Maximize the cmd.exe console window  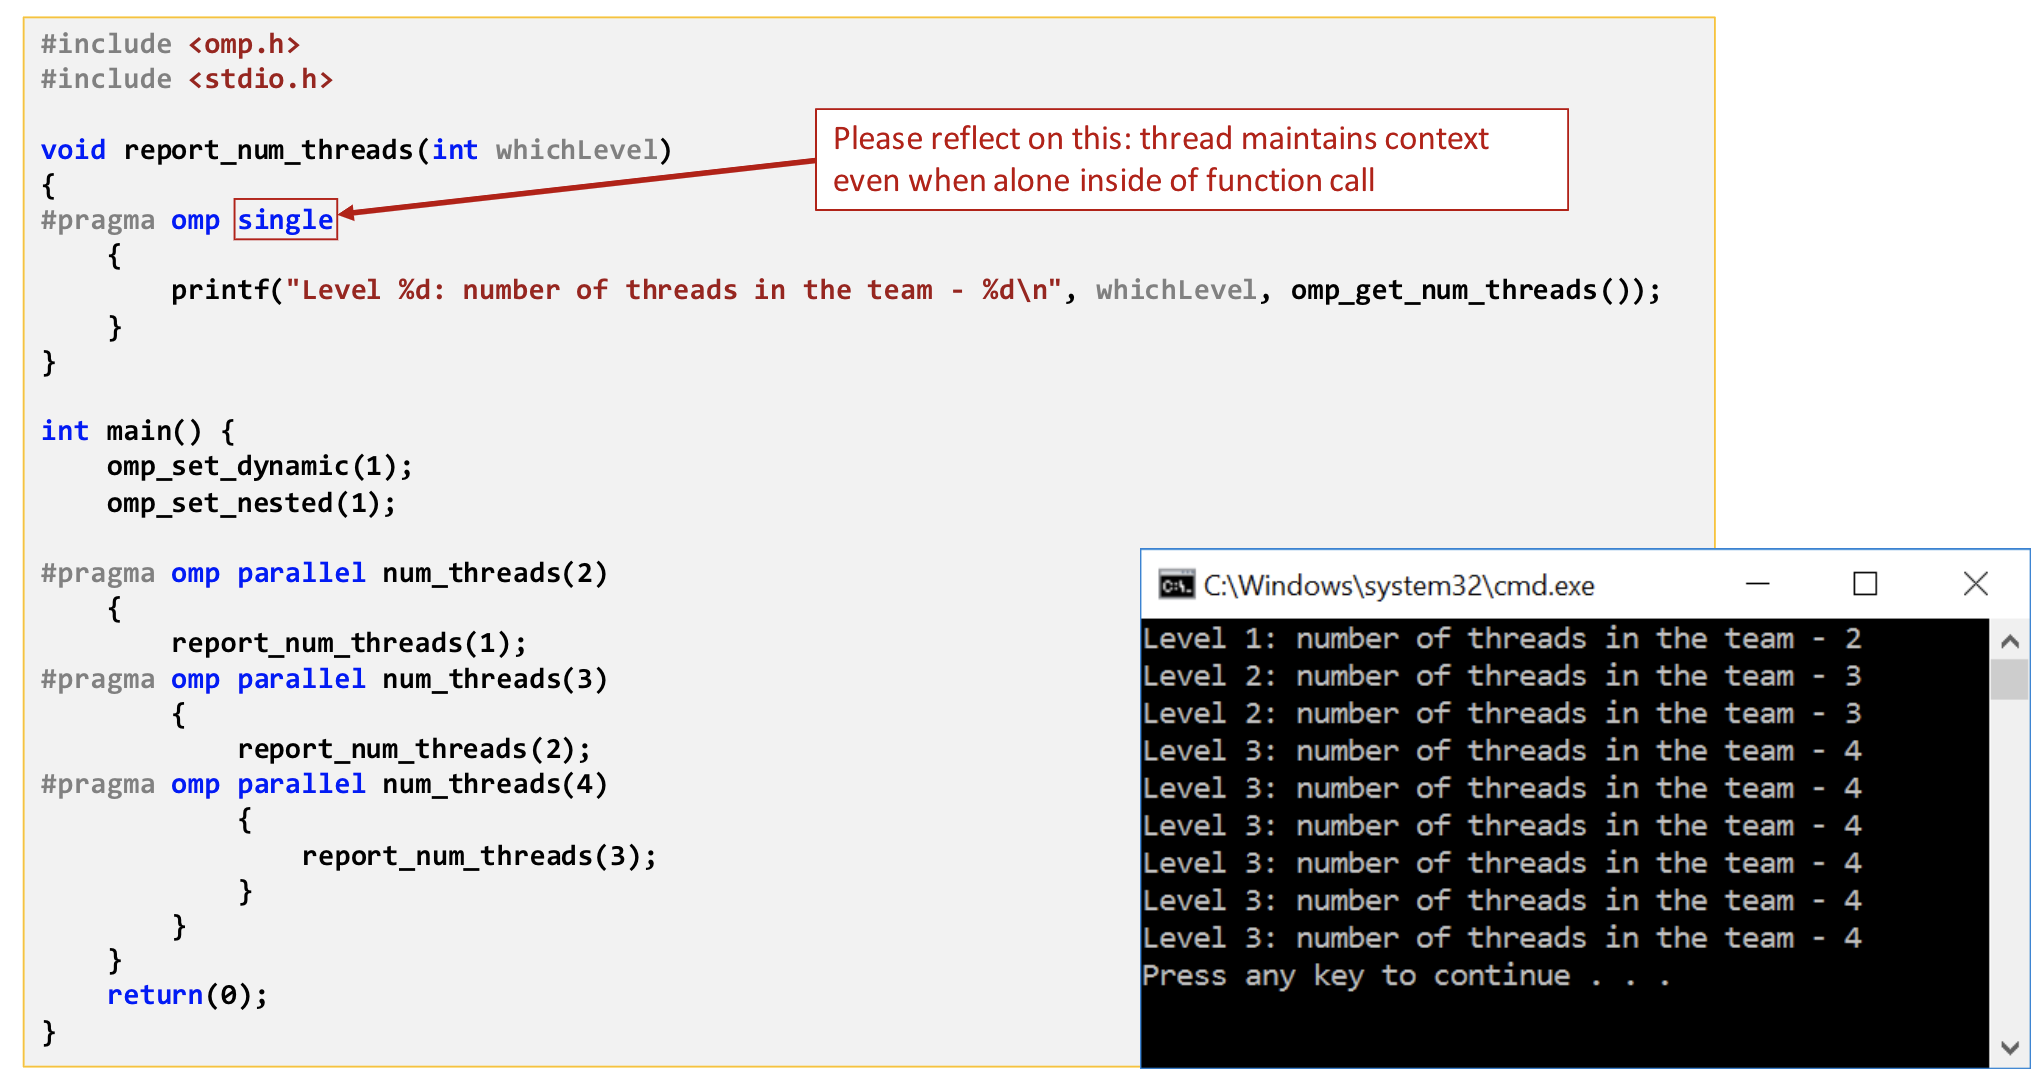[x=1865, y=584]
